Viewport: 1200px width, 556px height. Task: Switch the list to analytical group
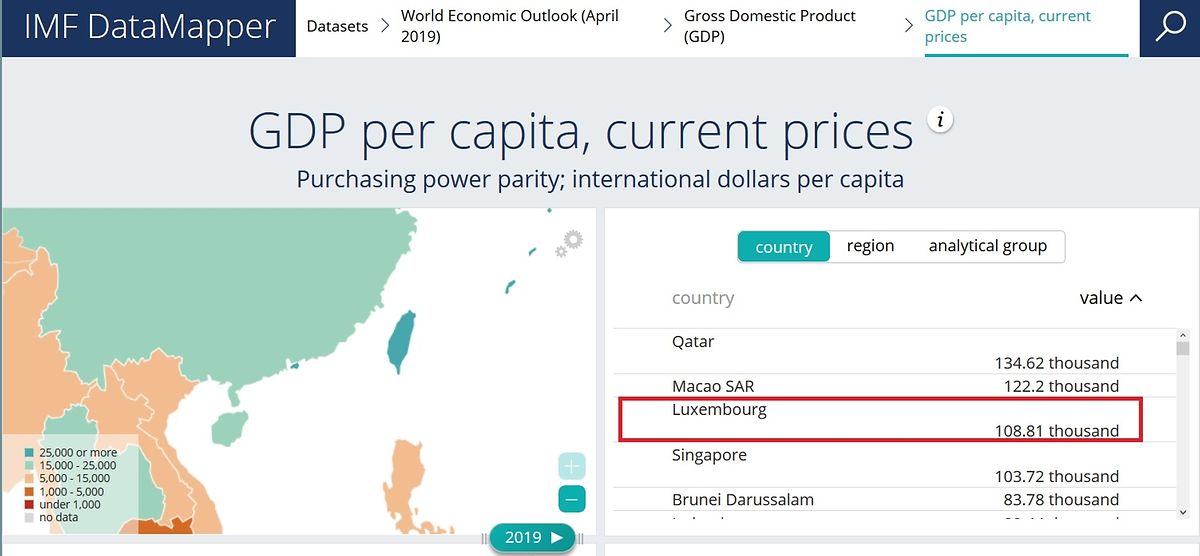click(x=987, y=246)
